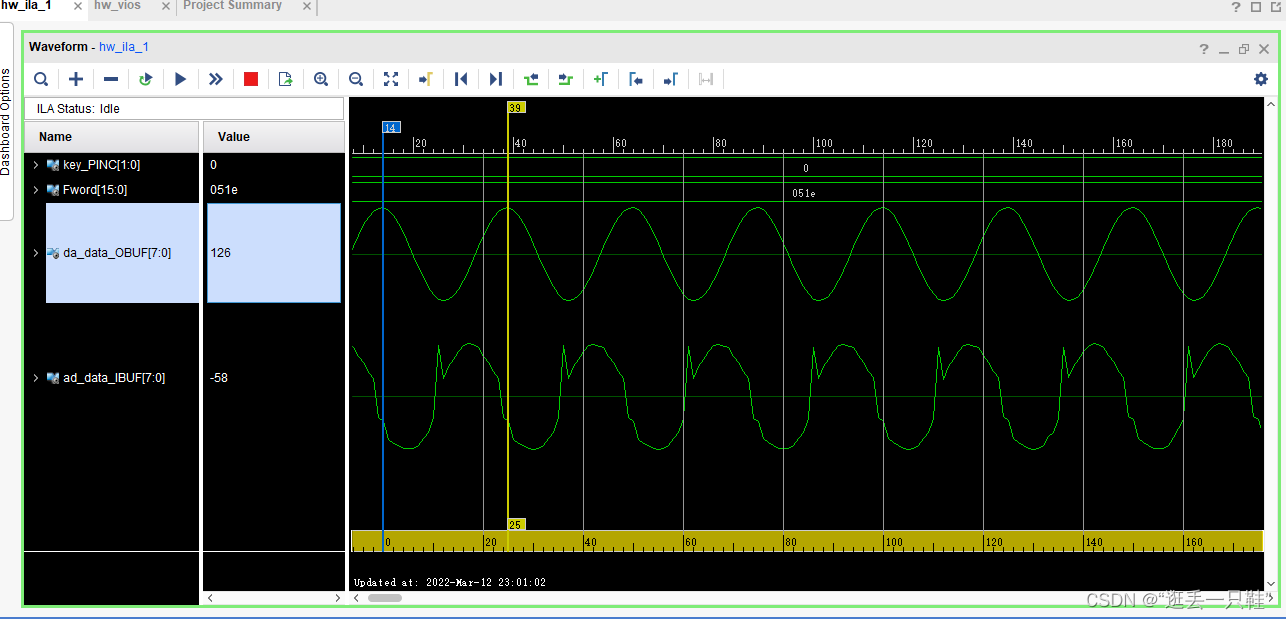Click the Zoom fit icon
Viewport: 1286px width, 619px height.
coord(391,79)
